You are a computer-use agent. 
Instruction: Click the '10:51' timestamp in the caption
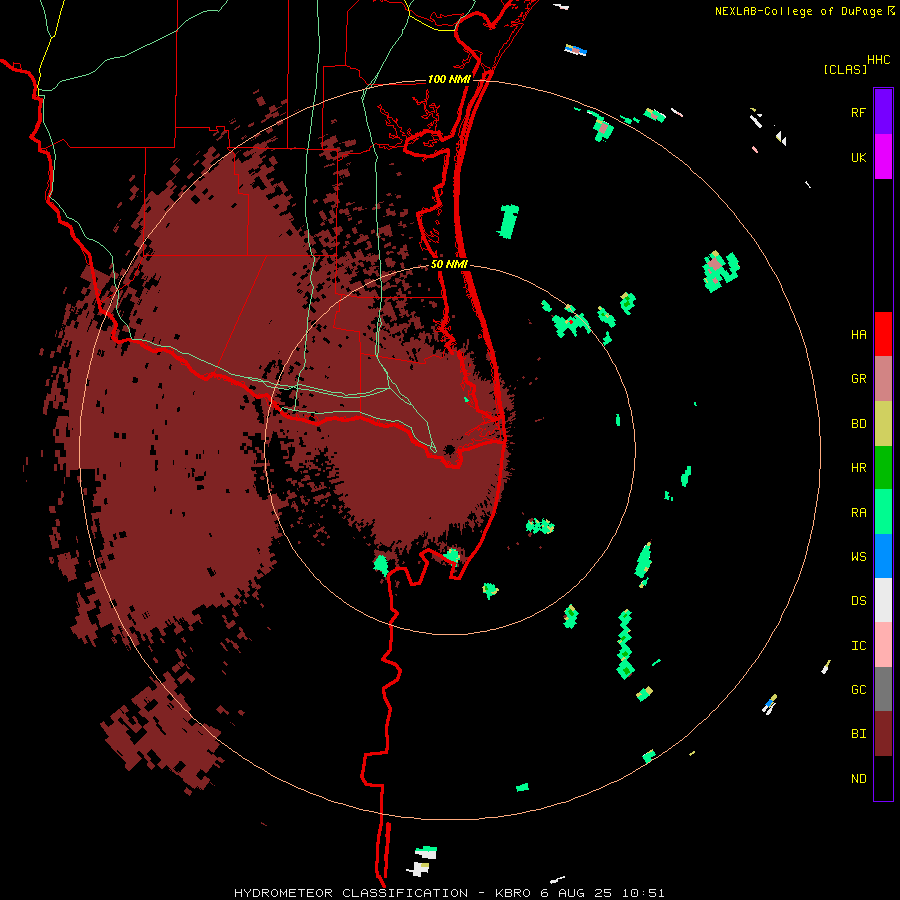[642, 893]
